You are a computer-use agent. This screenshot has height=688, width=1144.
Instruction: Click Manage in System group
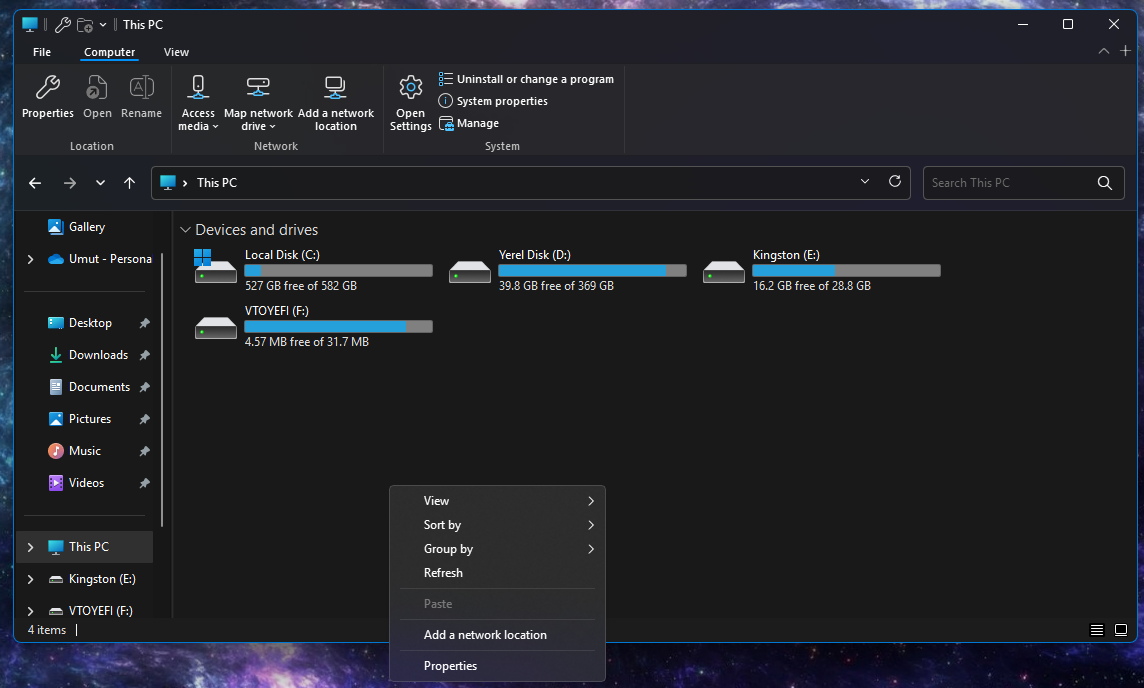click(468, 123)
